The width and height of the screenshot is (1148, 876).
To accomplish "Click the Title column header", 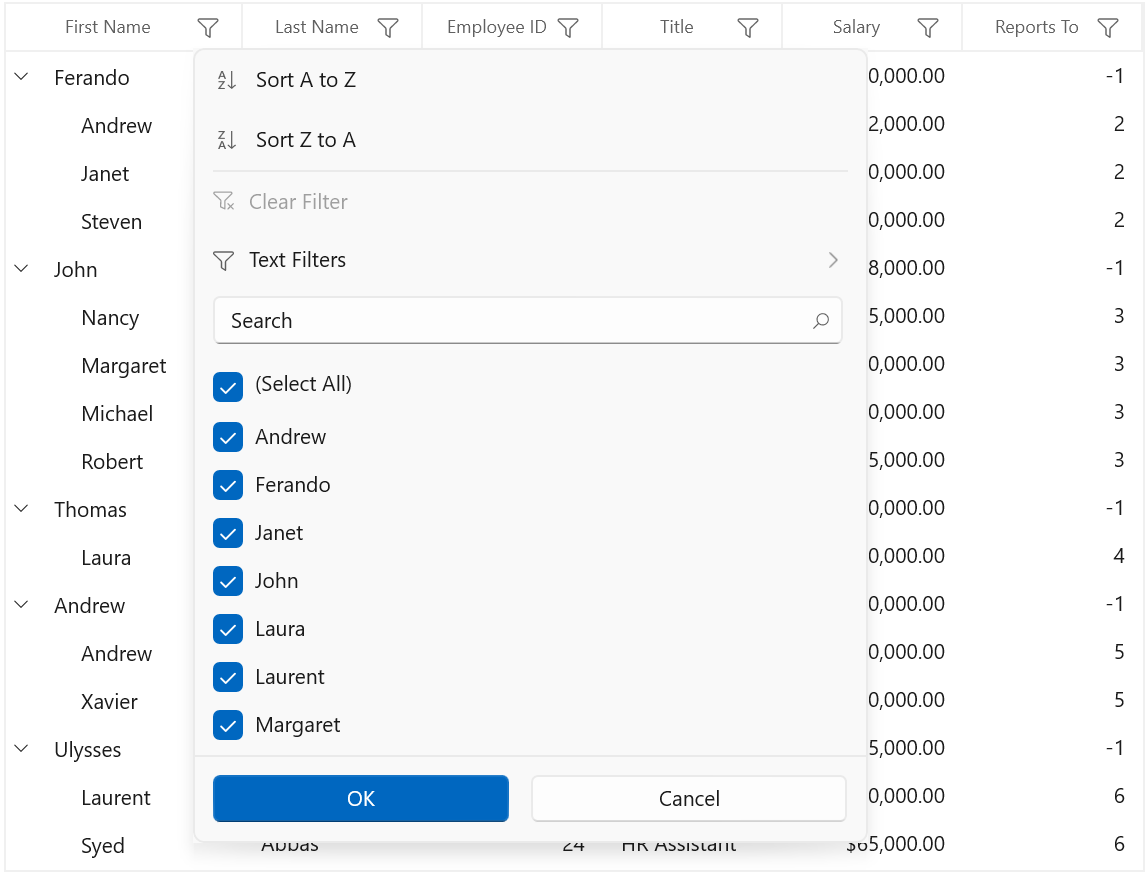I will tap(676, 27).
